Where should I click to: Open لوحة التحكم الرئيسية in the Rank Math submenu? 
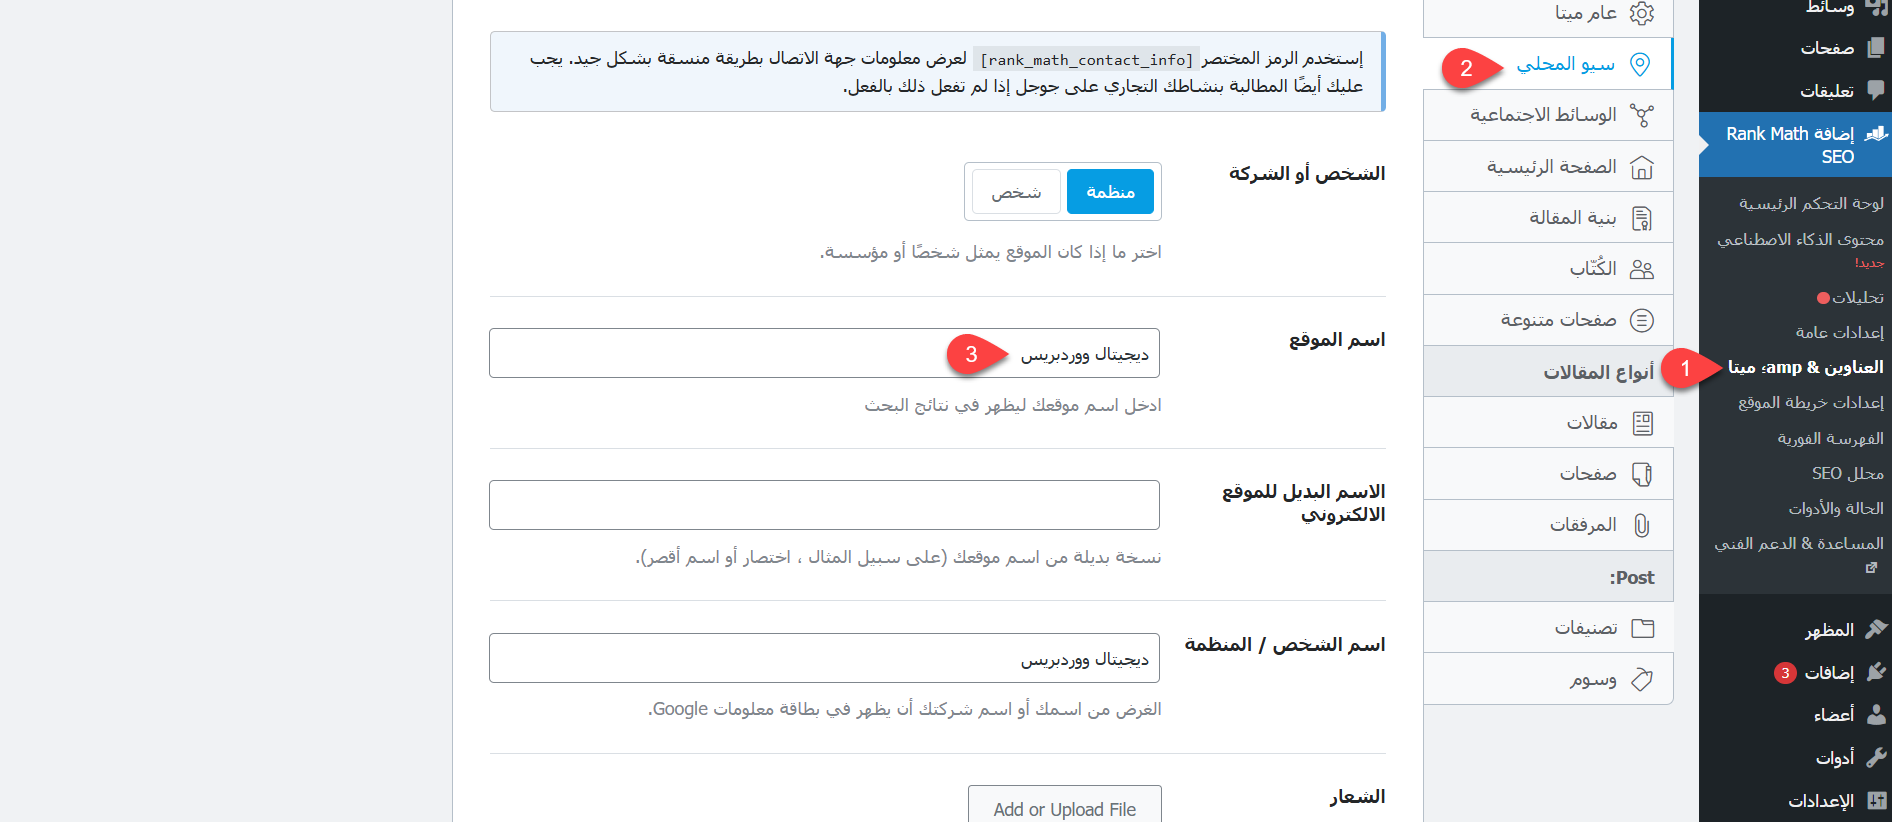point(1811,203)
